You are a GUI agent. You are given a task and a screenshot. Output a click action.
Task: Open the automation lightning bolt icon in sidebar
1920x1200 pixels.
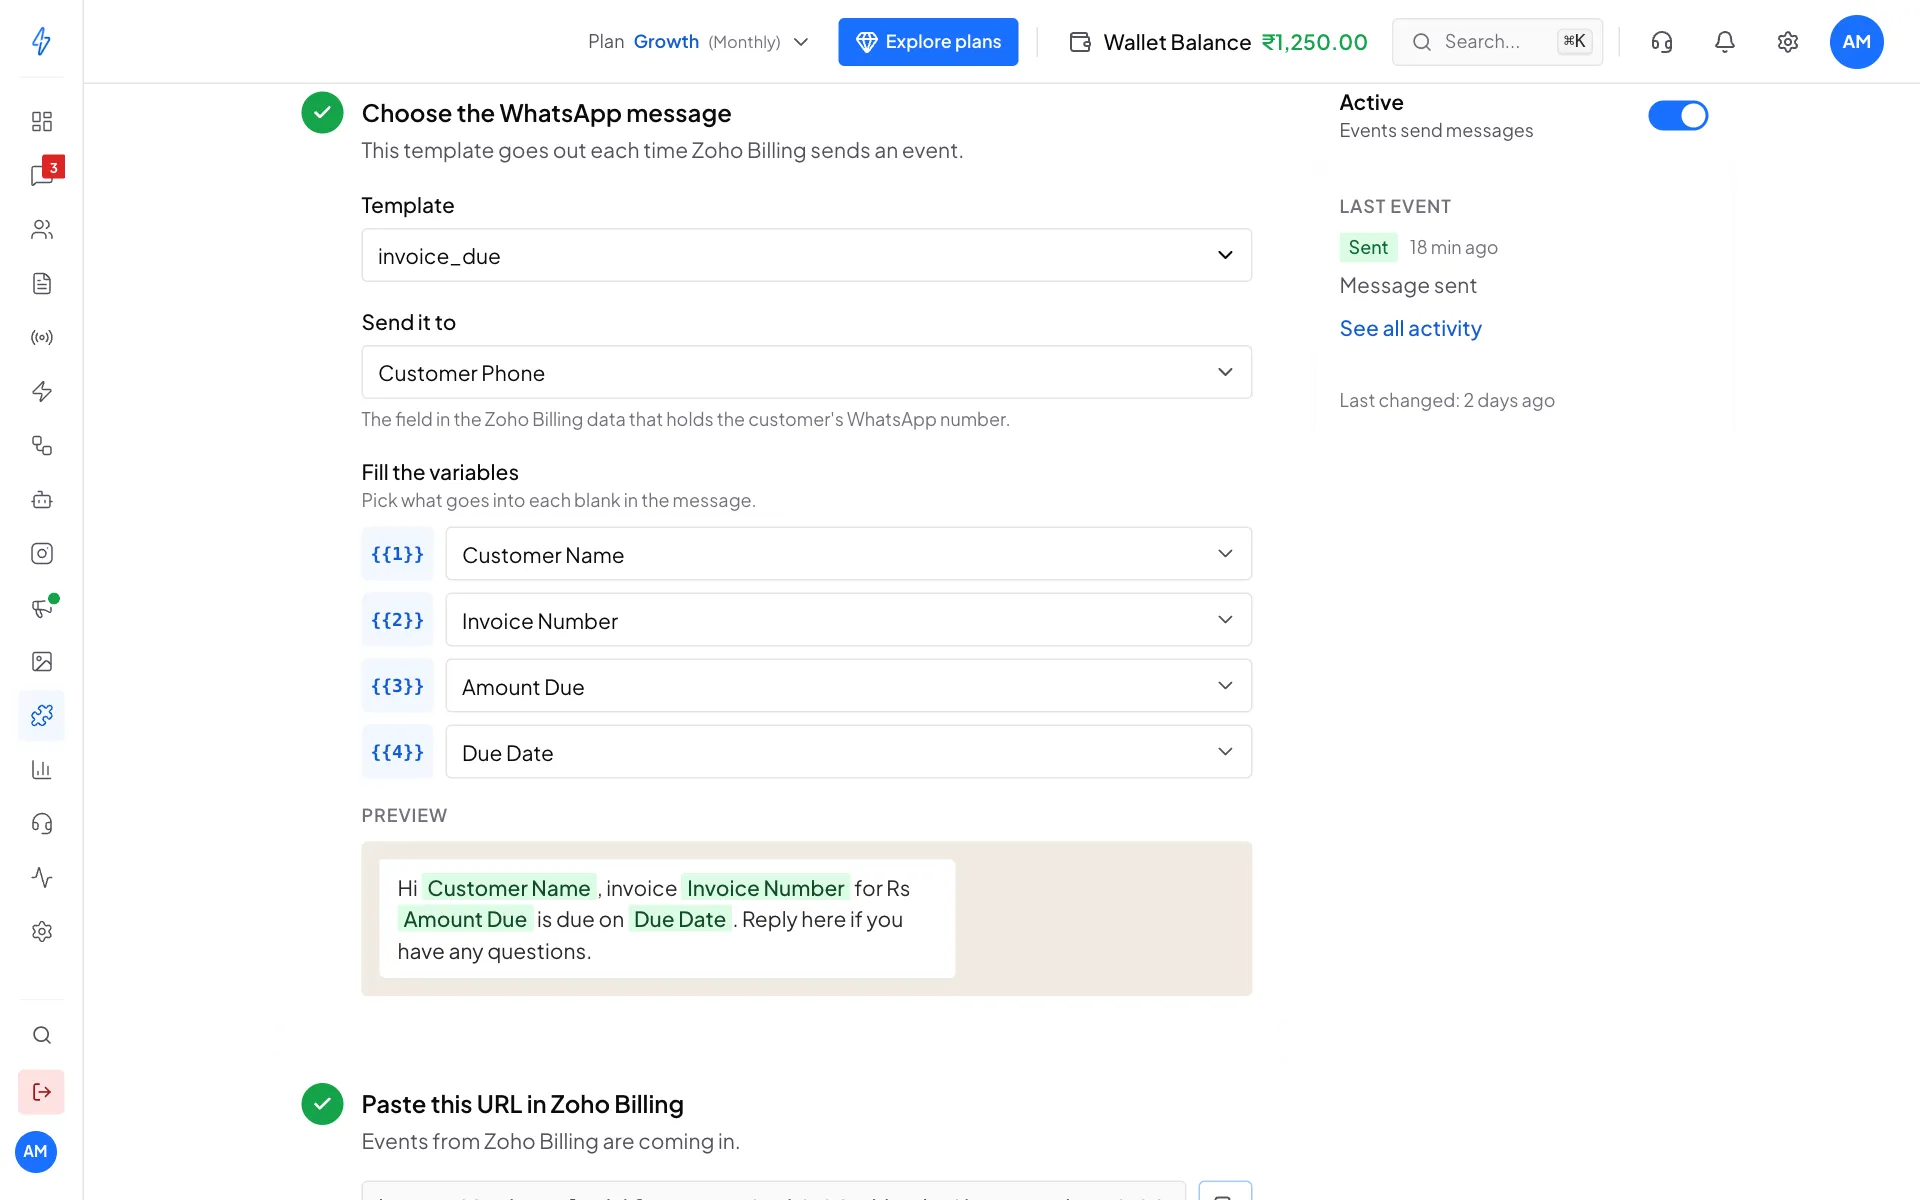pyautogui.click(x=41, y=391)
